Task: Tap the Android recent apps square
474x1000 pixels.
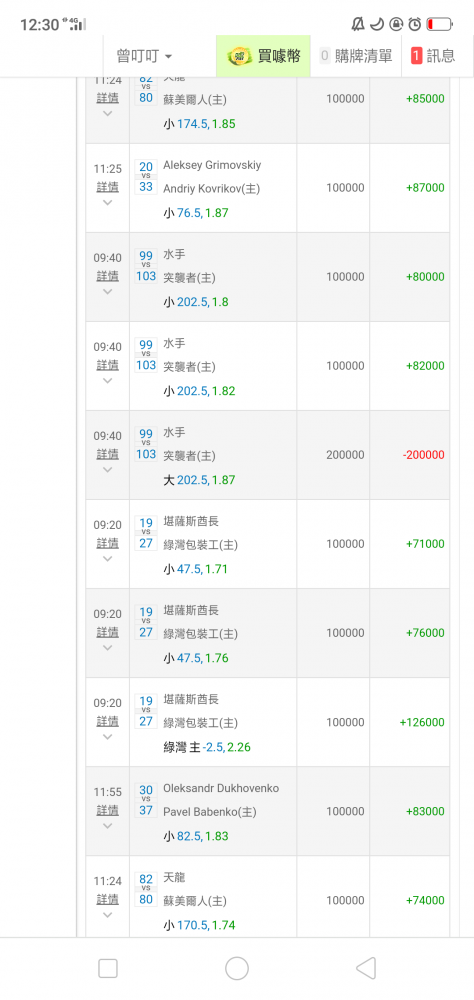Action: tap(108, 968)
